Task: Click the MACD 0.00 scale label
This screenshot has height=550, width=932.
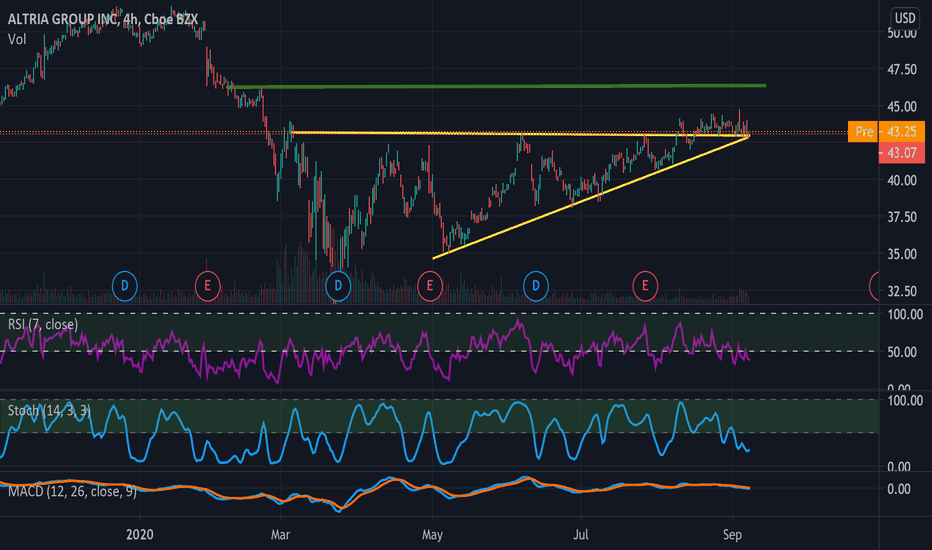Action: [x=899, y=489]
